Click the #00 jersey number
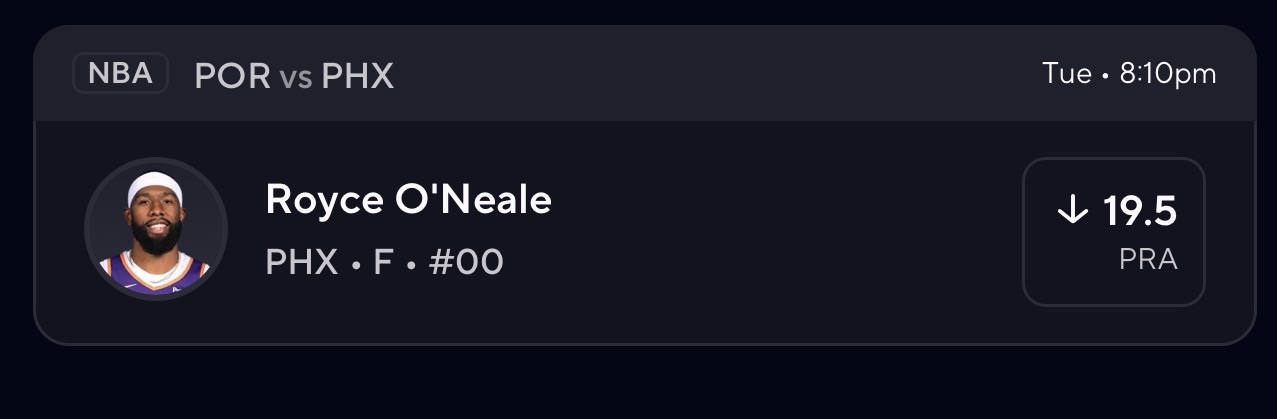This screenshot has height=419, width=1277. (465, 262)
